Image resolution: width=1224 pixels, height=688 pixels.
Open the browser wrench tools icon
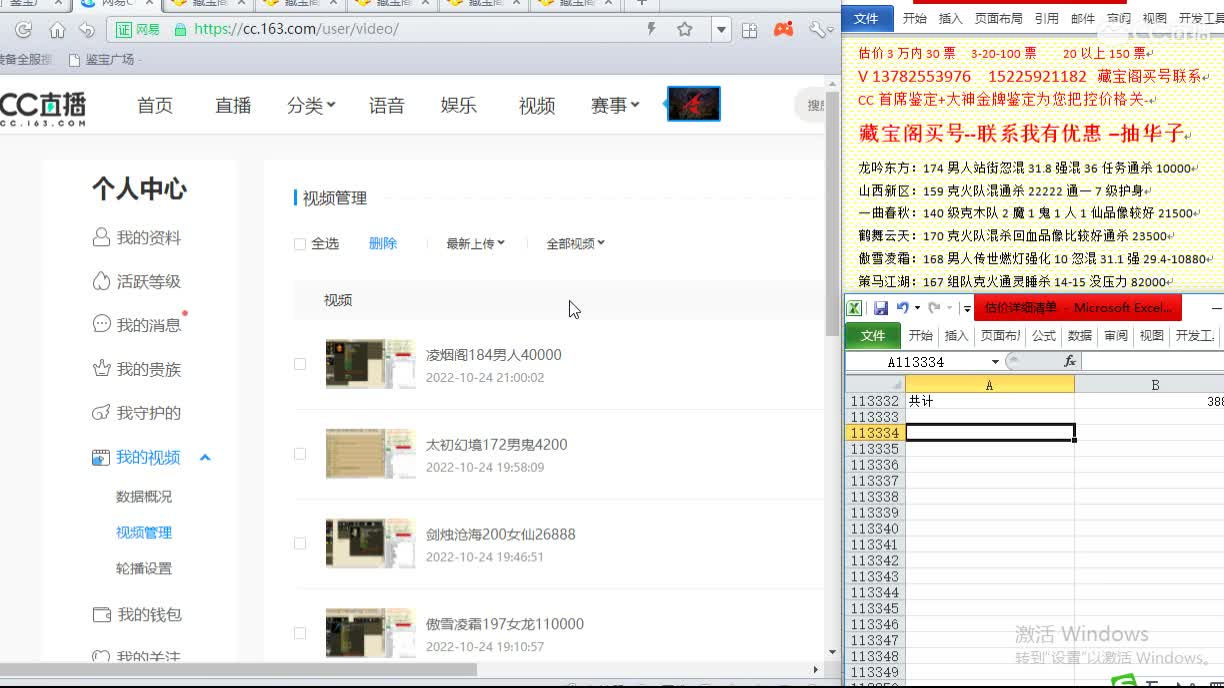click(x=818, y=30)
